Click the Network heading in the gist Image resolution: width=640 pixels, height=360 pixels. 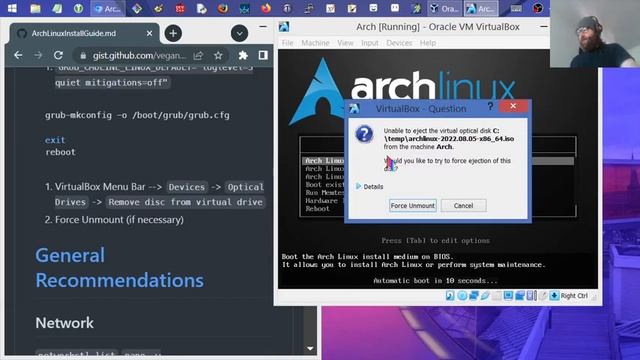coord(64,323)
